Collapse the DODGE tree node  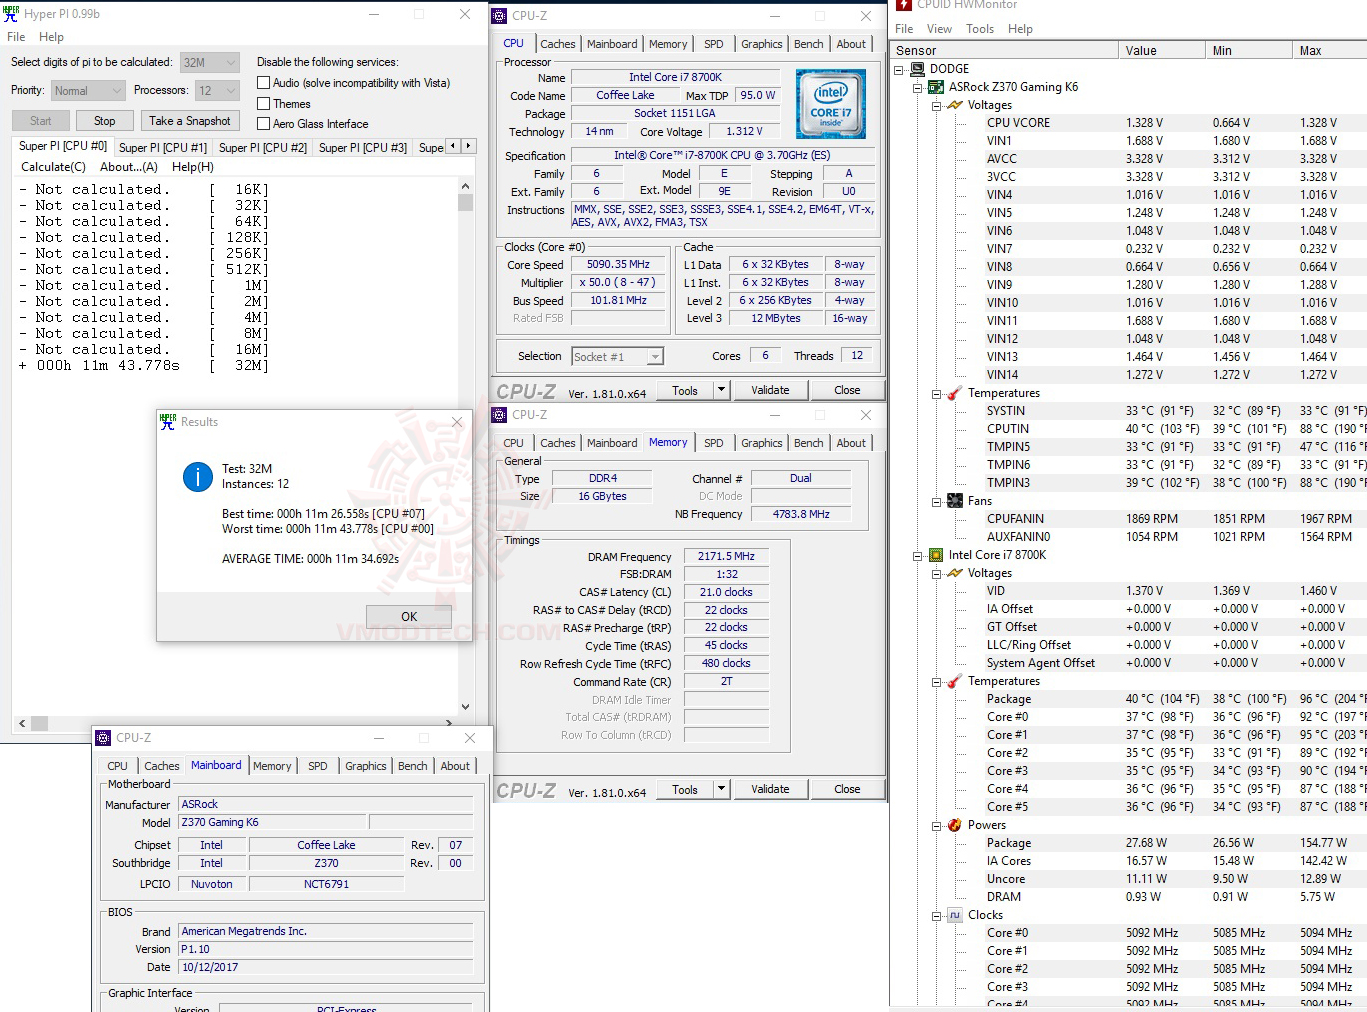tap(899, 70)
